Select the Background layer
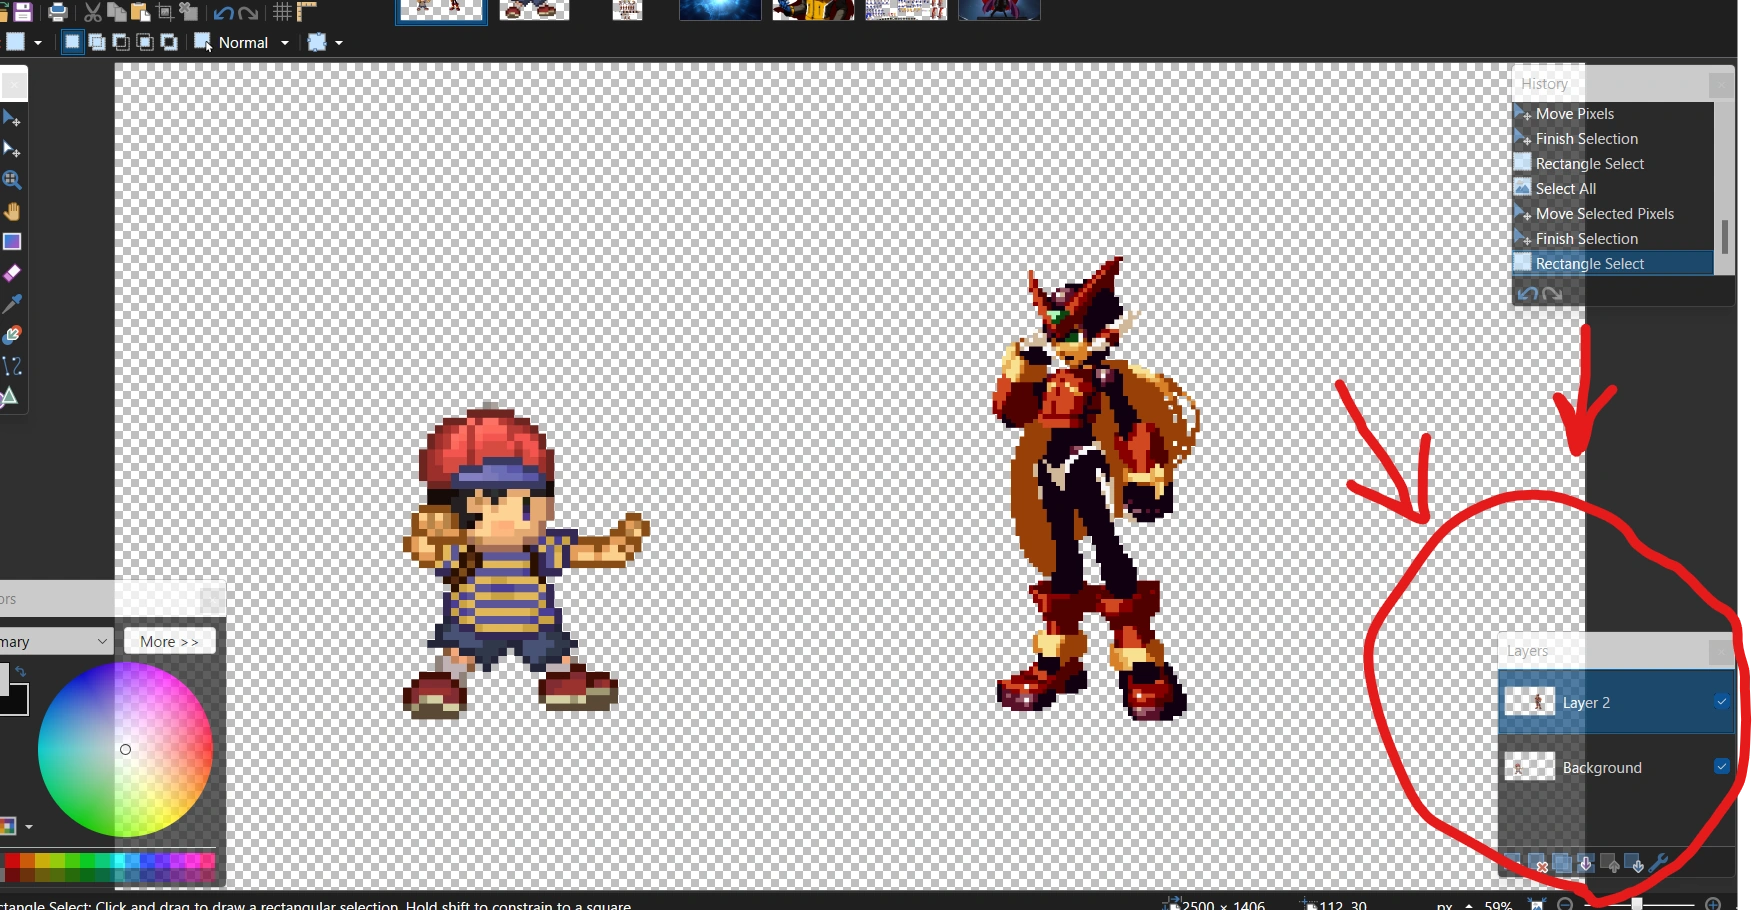The width and height of the screenshot is (1752, 910). pos(1616,768)
